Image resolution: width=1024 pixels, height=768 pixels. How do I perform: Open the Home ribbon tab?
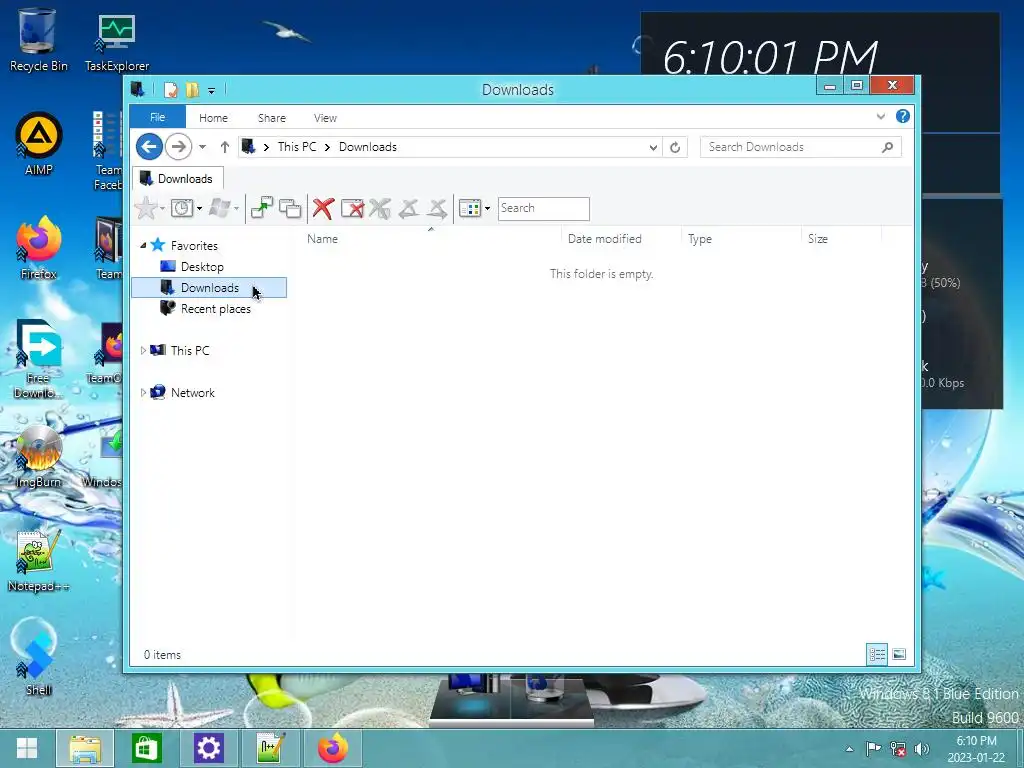click(214, 118)
